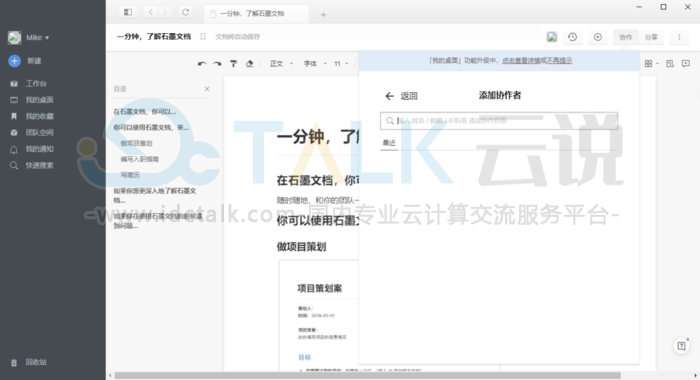Open the 字体 font dropdown
The image size is (700, 380).
(315, 64)
